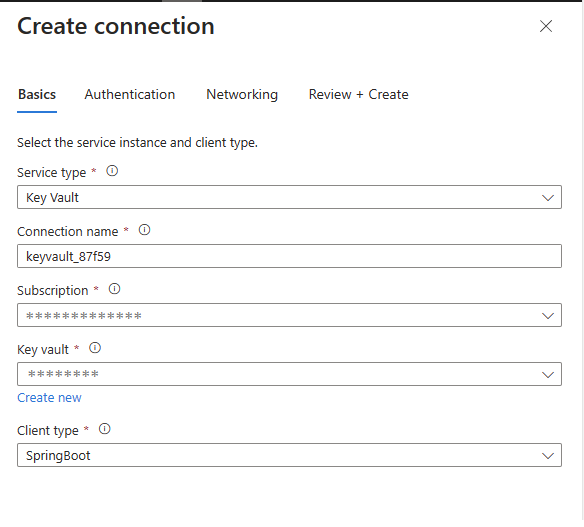This screenshot has height=527, width=584.
Task: Click the Create new key vault link
Action: [x=49, y=398]
